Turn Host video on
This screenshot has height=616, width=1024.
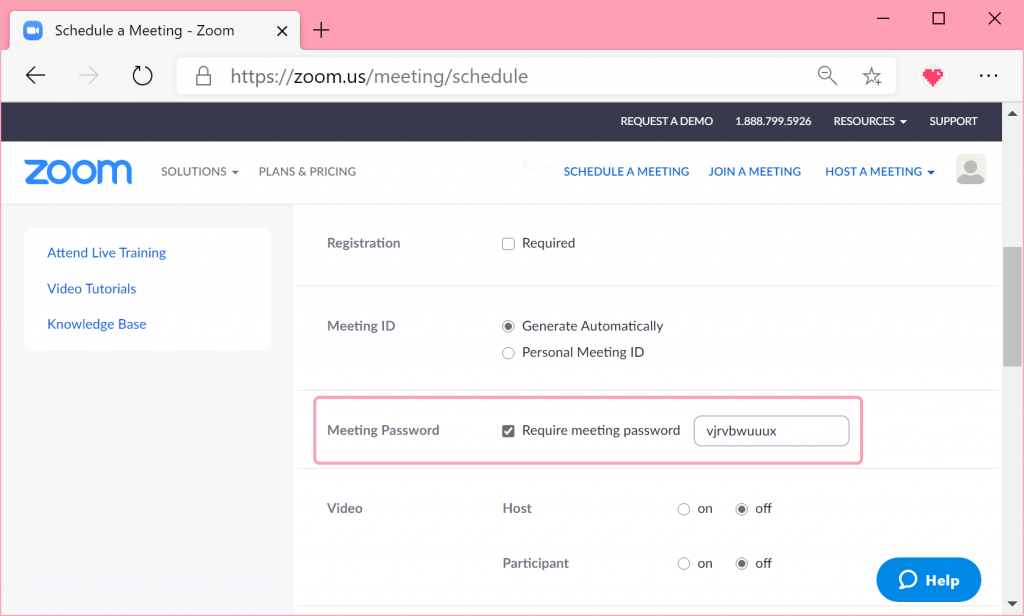[684, 509]
